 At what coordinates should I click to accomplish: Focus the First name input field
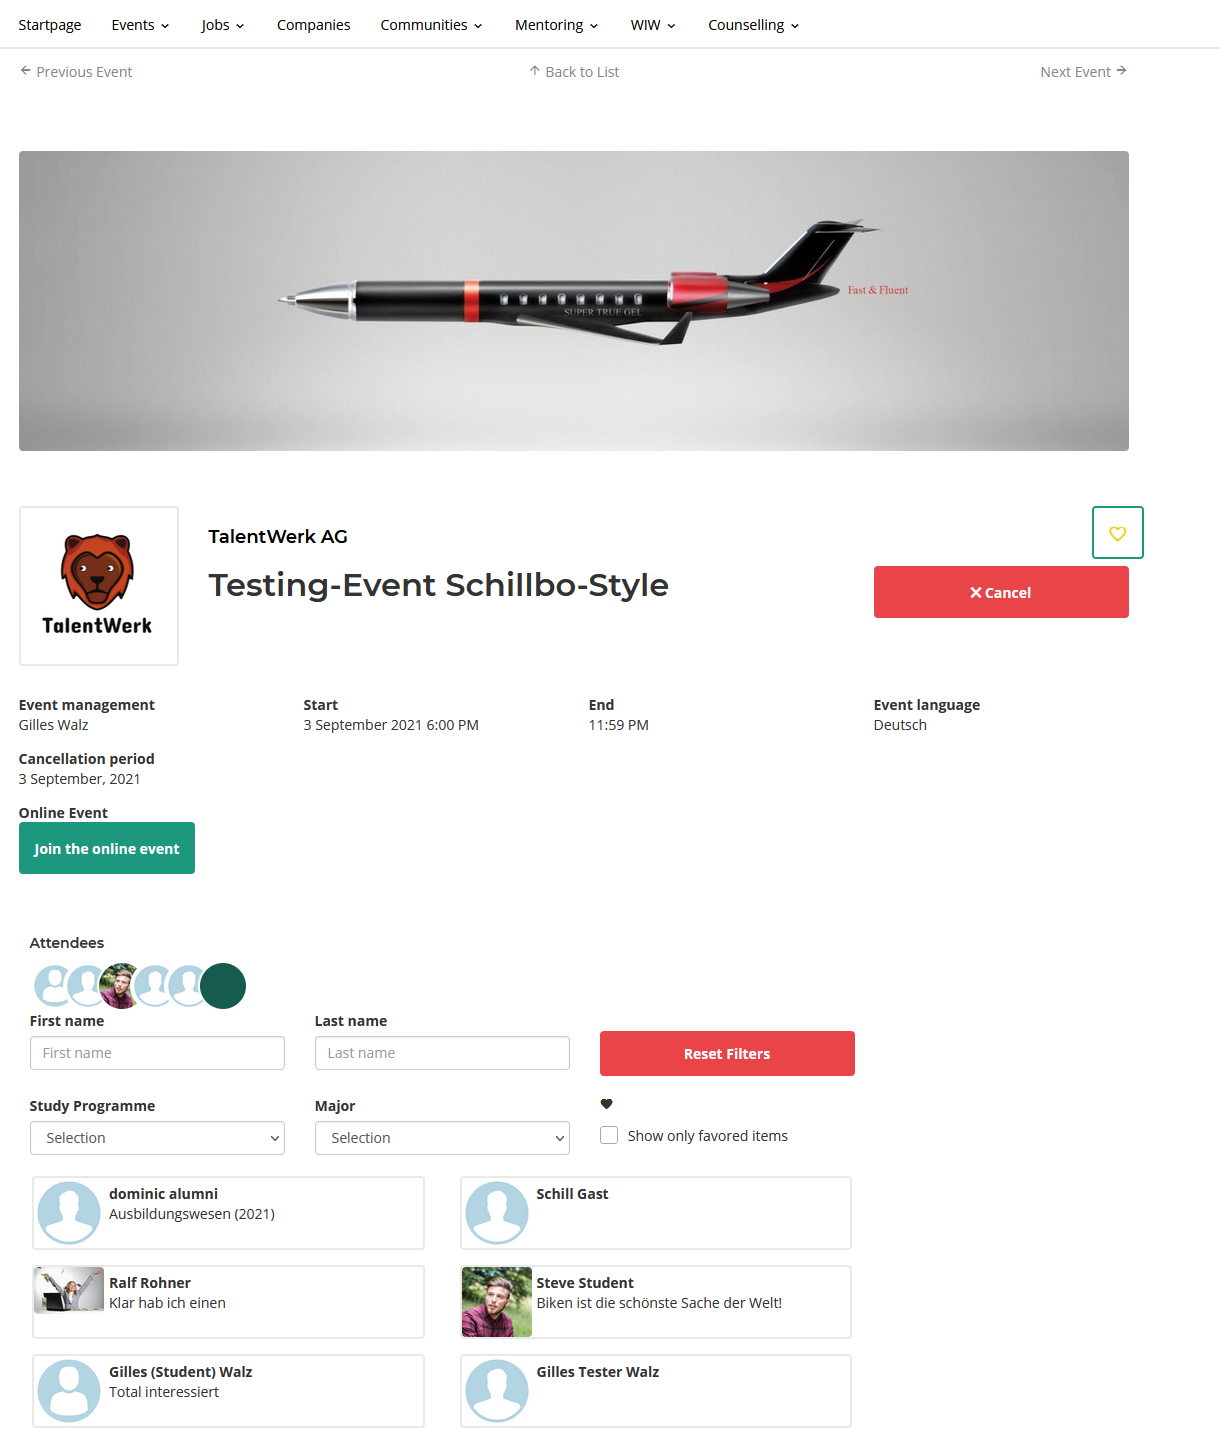point(157,1053)
